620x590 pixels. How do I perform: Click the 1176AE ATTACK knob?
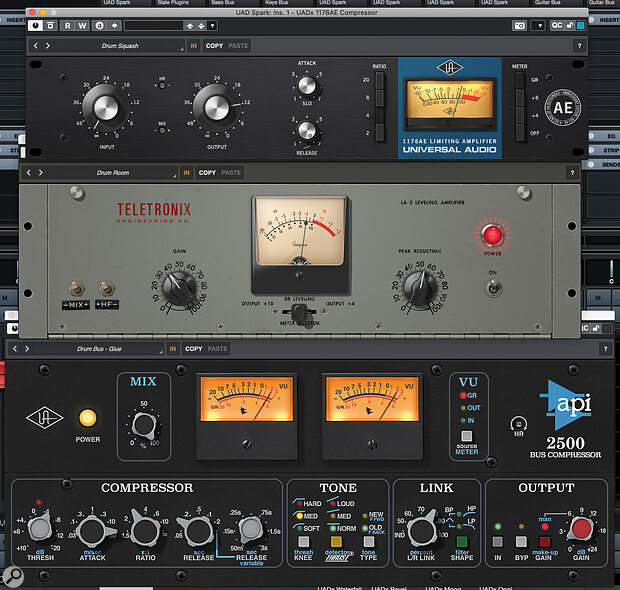tap(307, 85)
